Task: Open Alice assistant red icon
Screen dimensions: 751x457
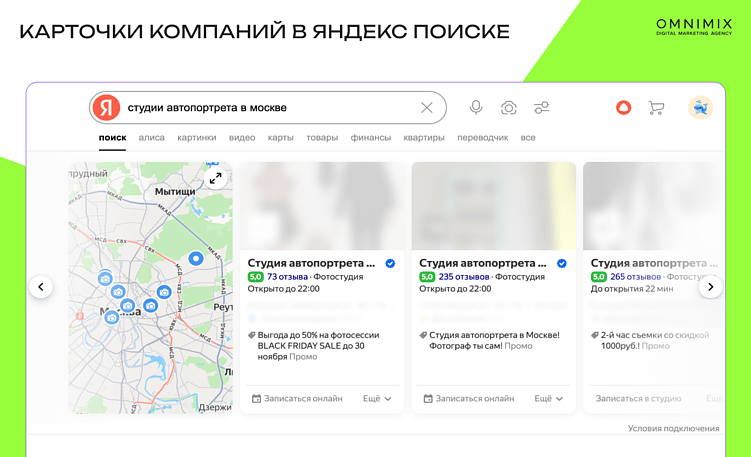Action: click(623, 107)
